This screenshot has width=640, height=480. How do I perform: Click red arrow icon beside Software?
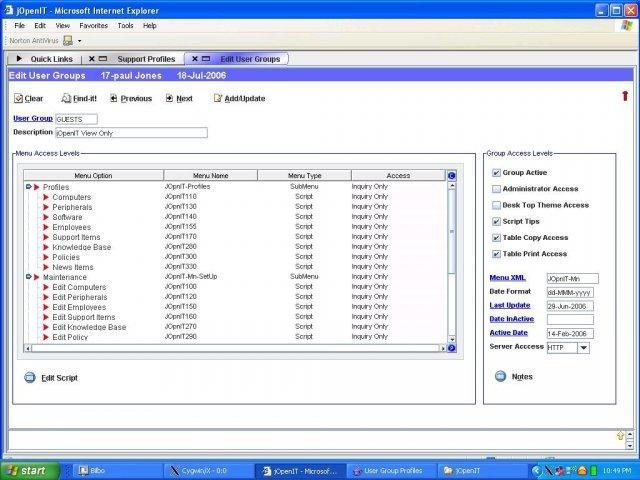pyautogui.click(x=46, y=217)
